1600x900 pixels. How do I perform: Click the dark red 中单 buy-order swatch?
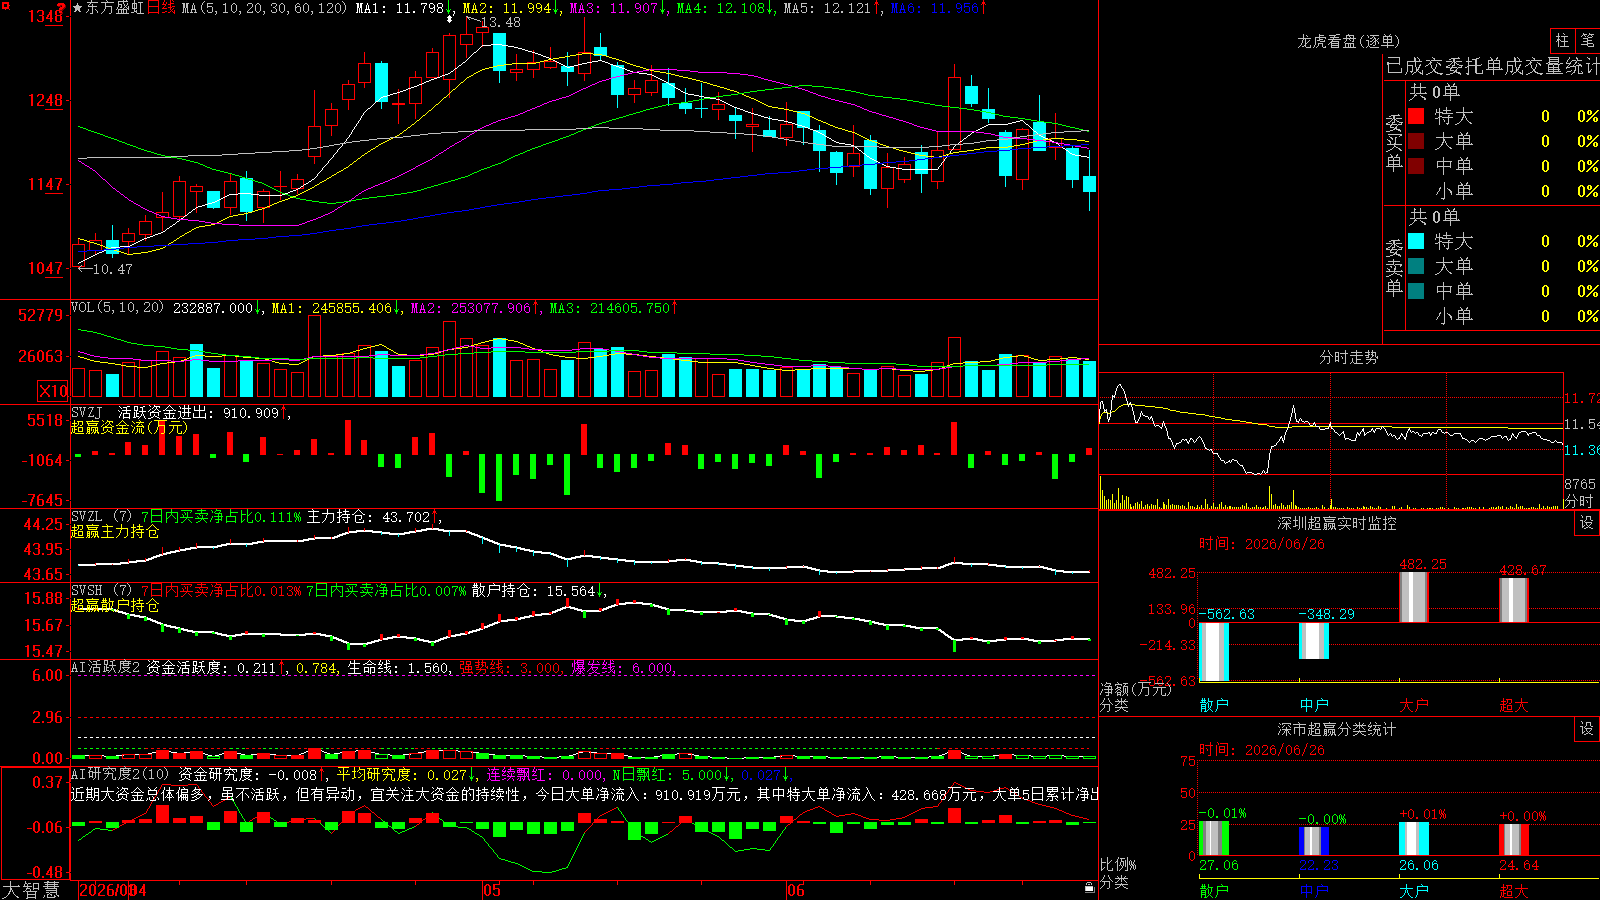click(1416, 166)
